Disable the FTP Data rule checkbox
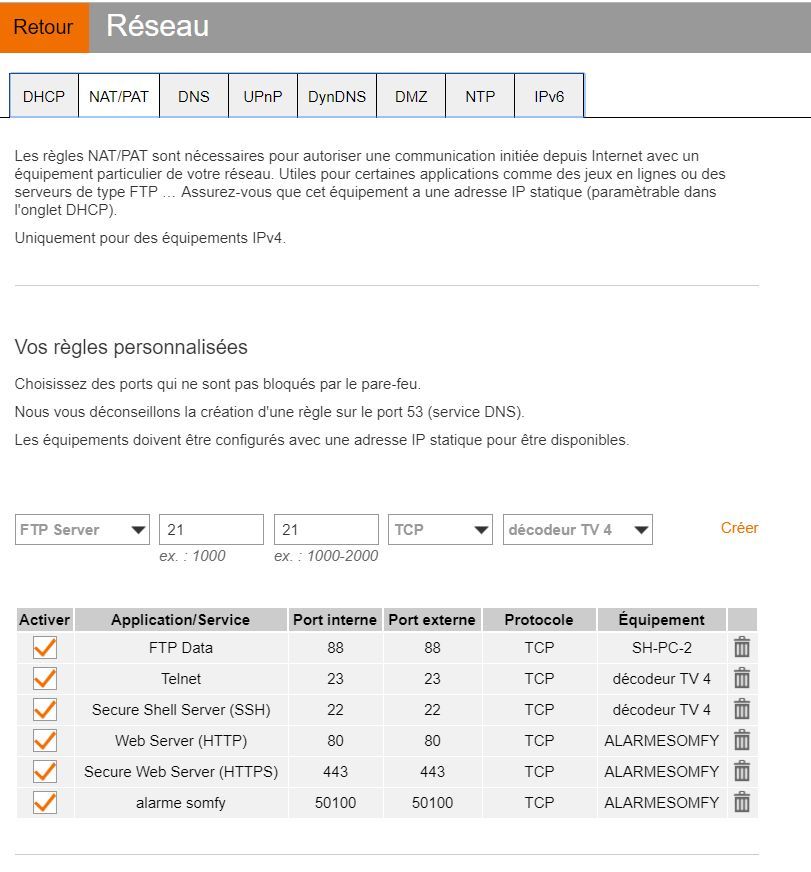This screenshot has width=811, height=872. (x=45, y=648)
